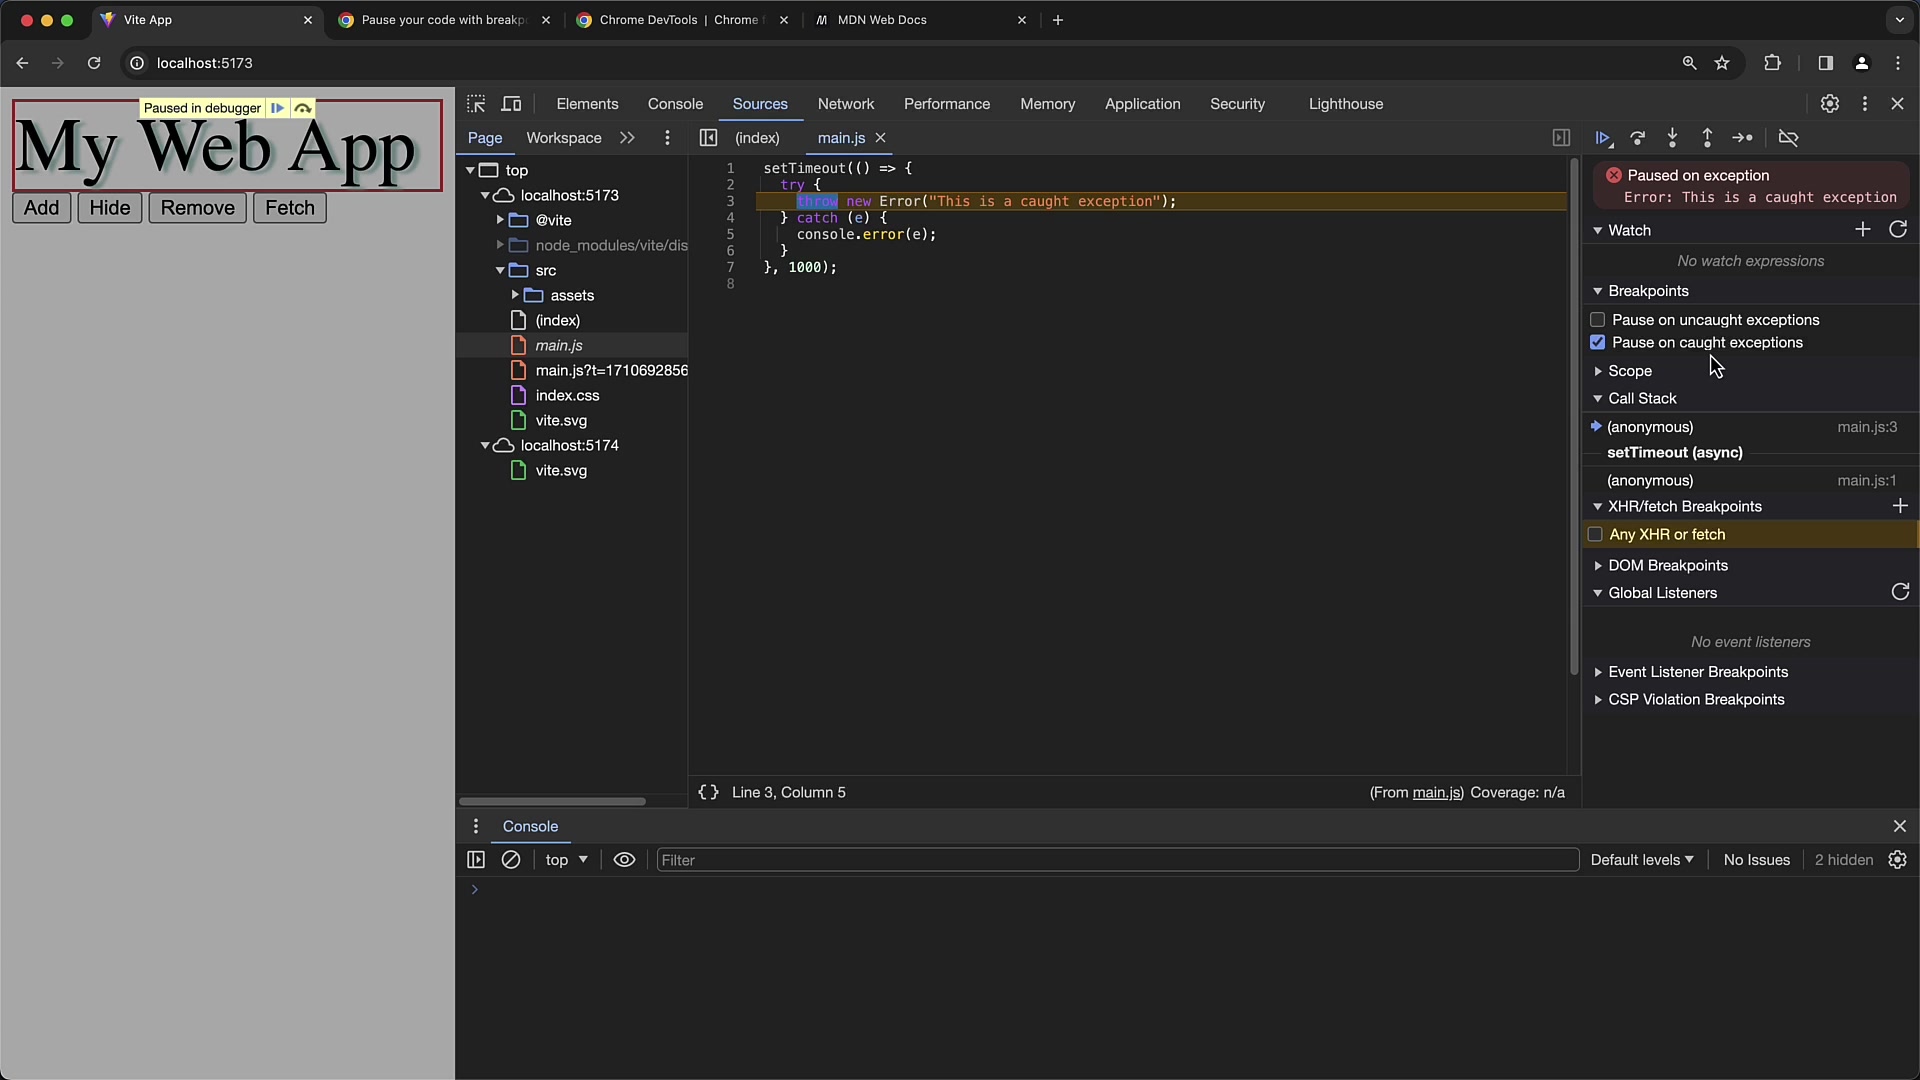Viewport: 1920px width, 1080px height.
Task: Switch to the Network tab
Action: coord(845,104)
